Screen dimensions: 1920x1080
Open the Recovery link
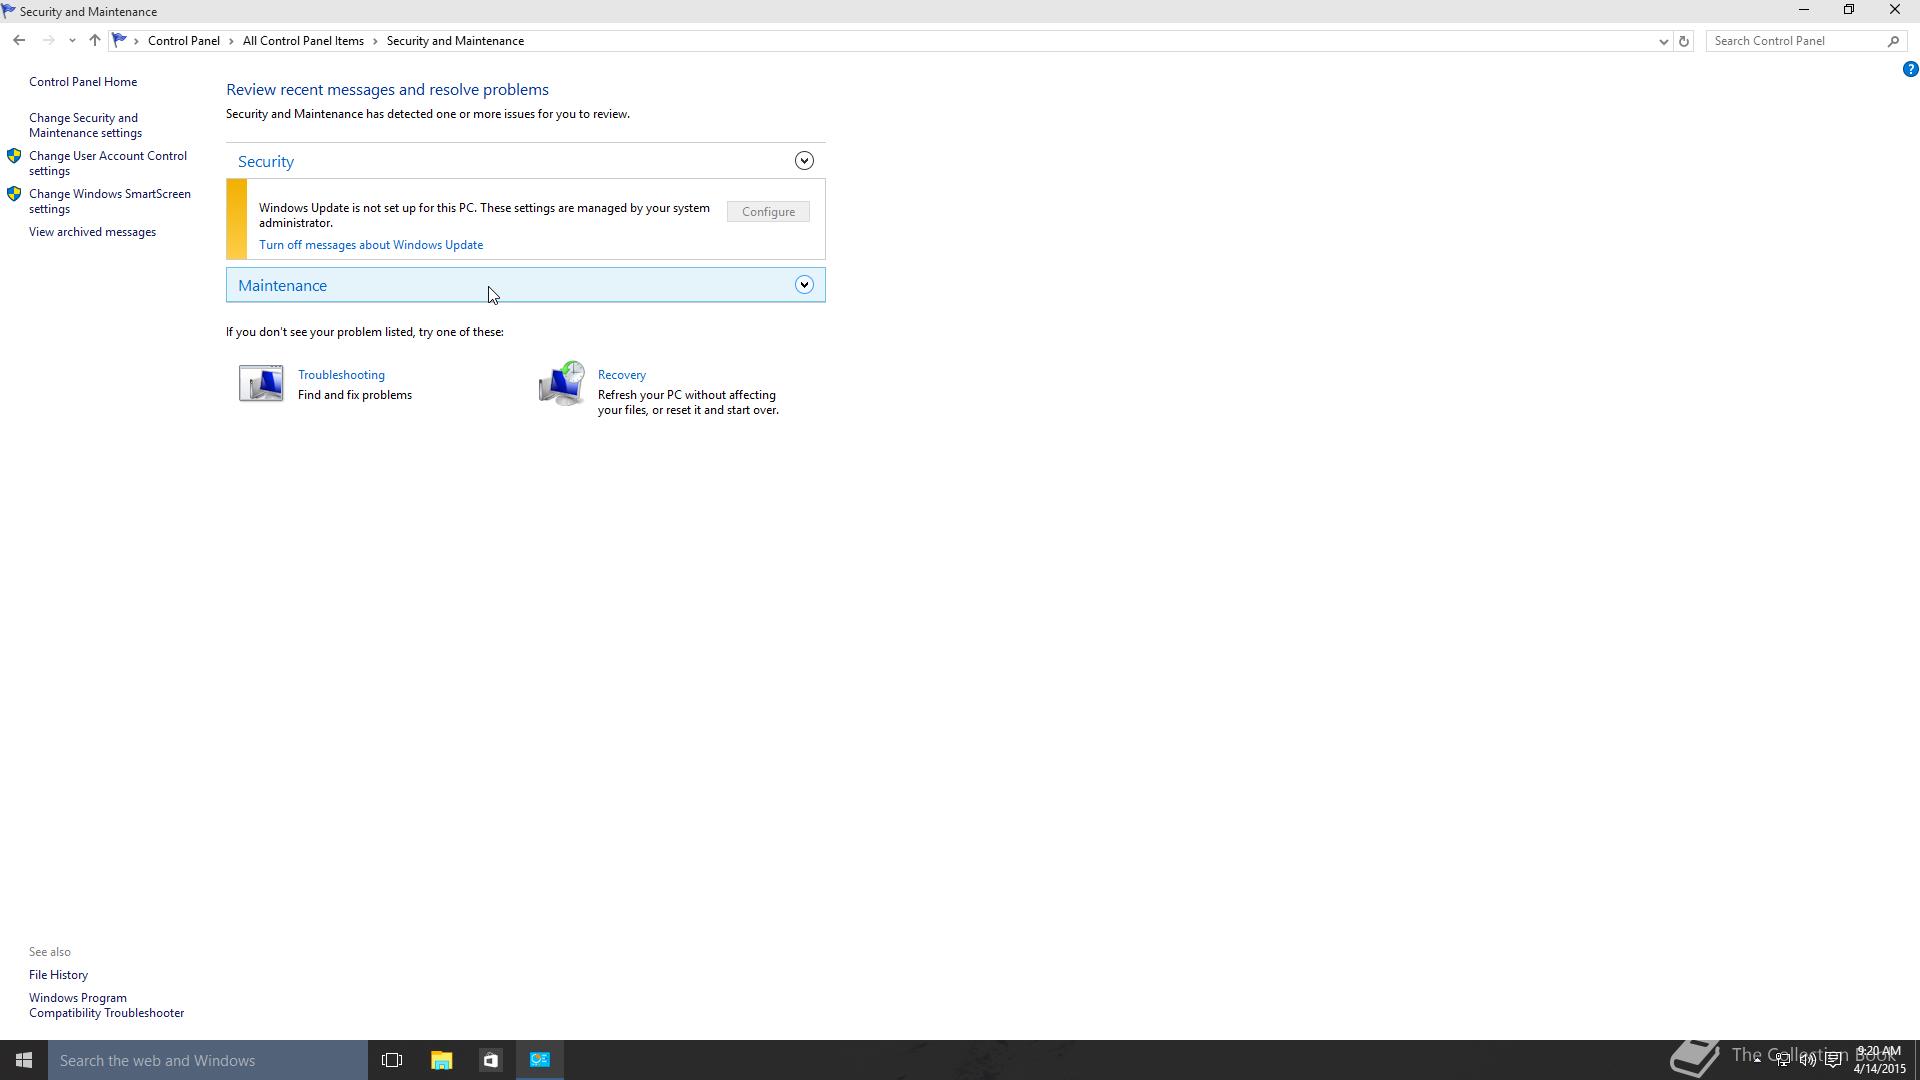click(622, 375)
